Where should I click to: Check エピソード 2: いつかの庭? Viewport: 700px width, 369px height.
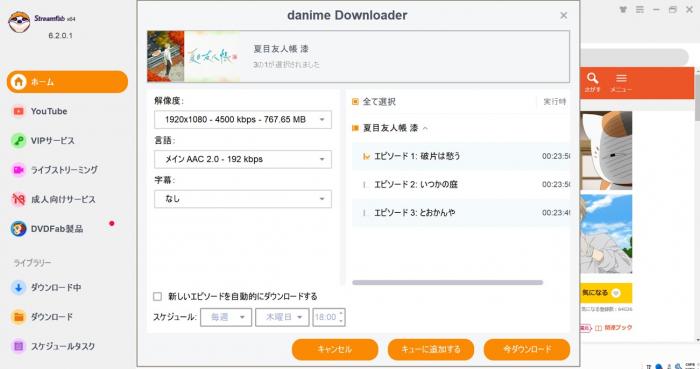365,185
